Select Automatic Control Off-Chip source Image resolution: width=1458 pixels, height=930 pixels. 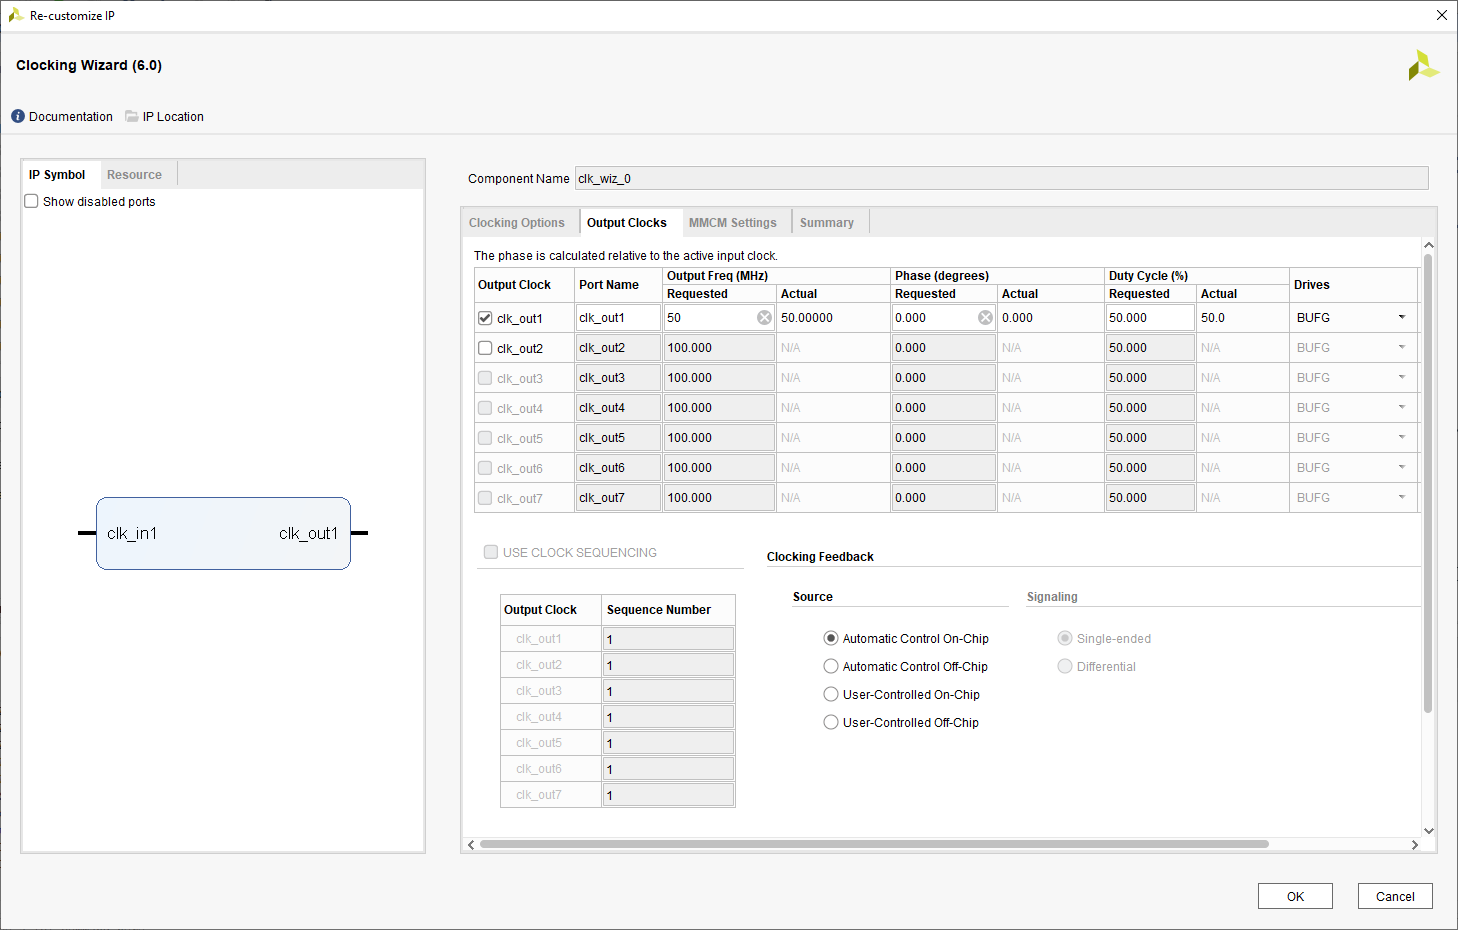(831, 666)
